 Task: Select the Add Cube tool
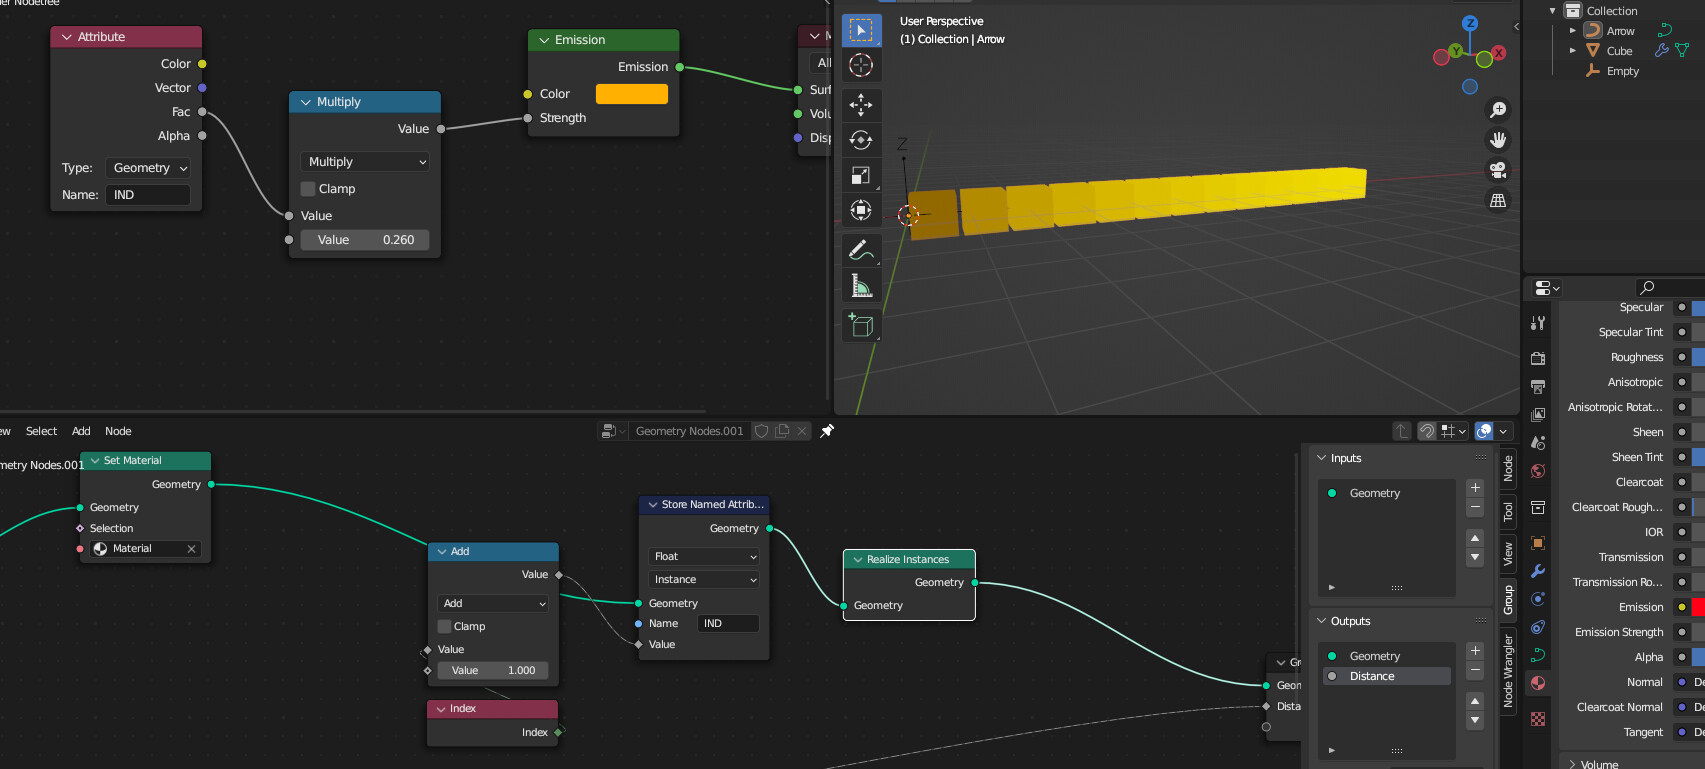pos(861,325)
